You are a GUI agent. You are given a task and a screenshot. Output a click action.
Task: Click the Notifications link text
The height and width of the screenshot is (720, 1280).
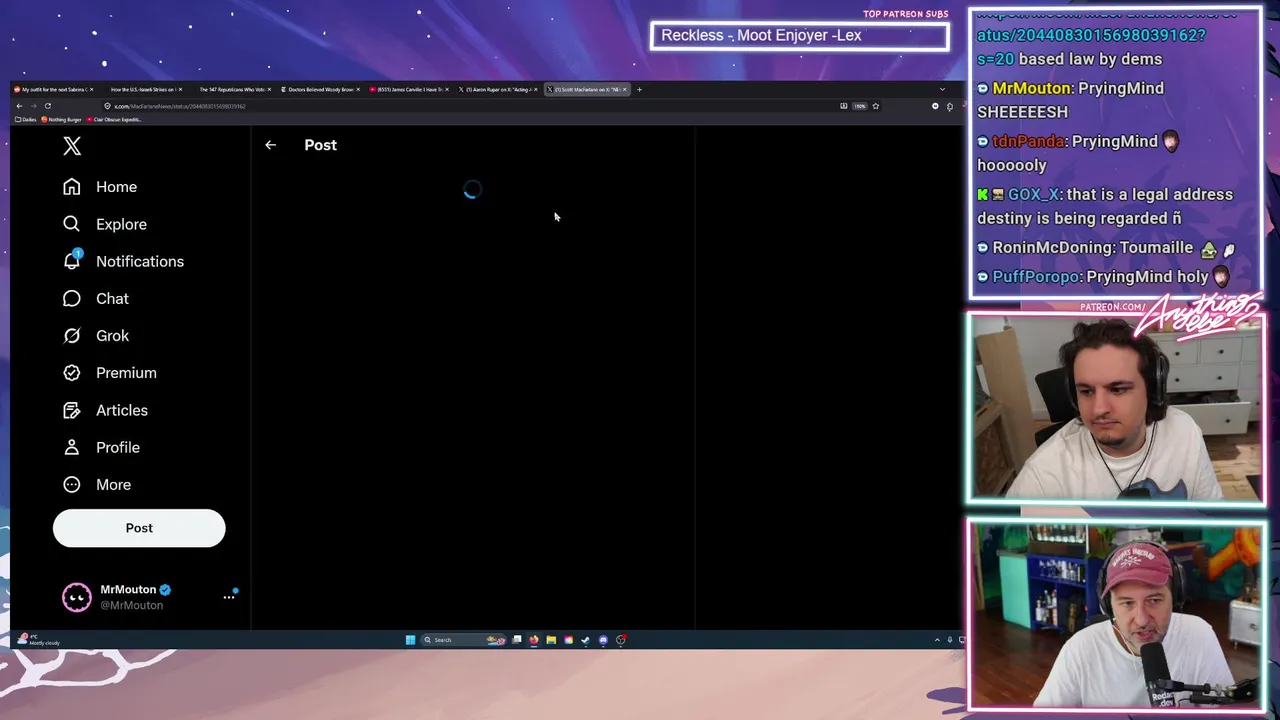(x=140, y=261)
